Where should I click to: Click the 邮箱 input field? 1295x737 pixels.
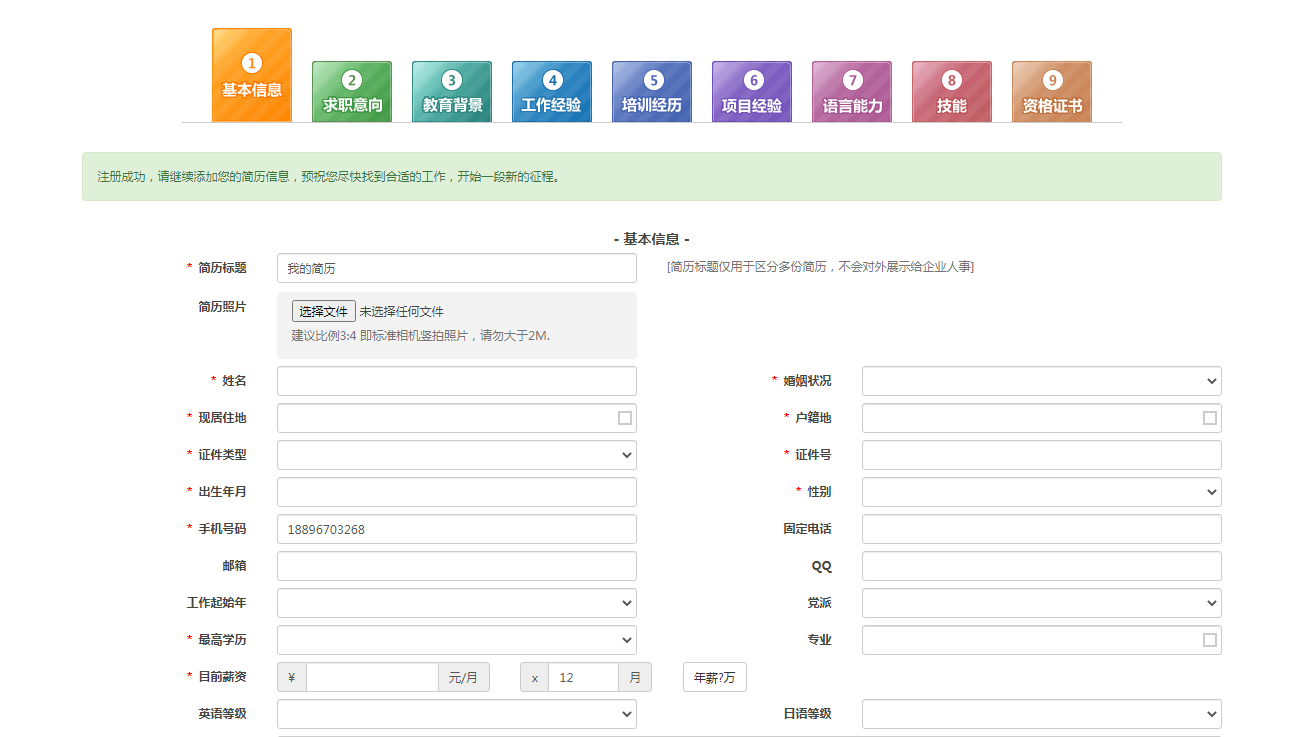[457, 566]
